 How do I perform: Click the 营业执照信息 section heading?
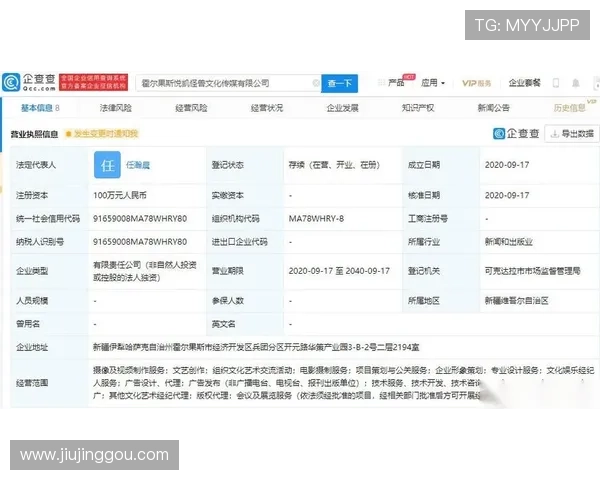pyautogui.click(x=34, y=134)
